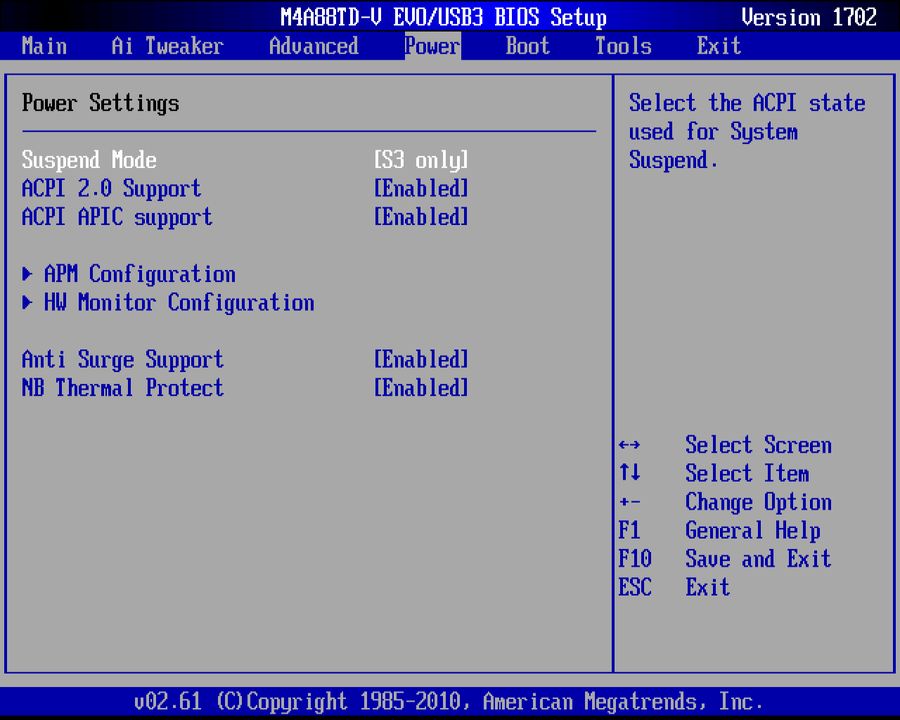900x720 pixels.
Task: Expand the APM Configuration submenu
Action: [139, 274]
